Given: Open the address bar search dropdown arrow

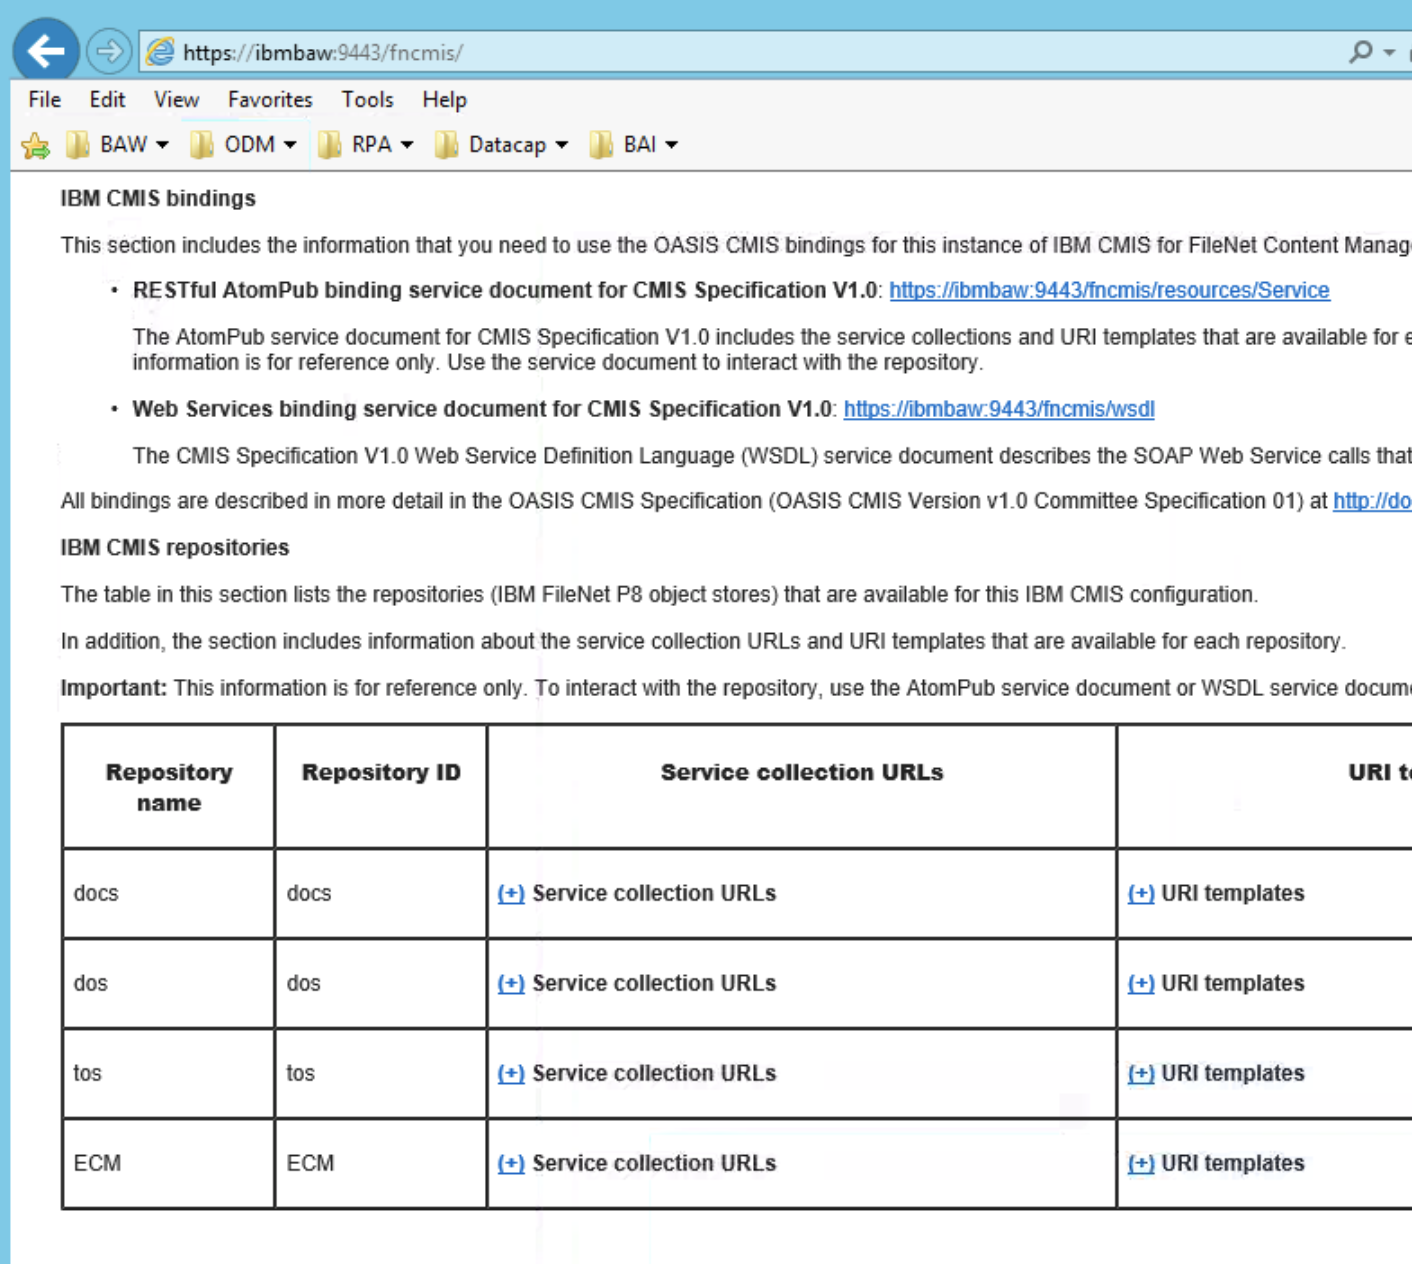Looking at the screenshot, I should click(1390, 52).
